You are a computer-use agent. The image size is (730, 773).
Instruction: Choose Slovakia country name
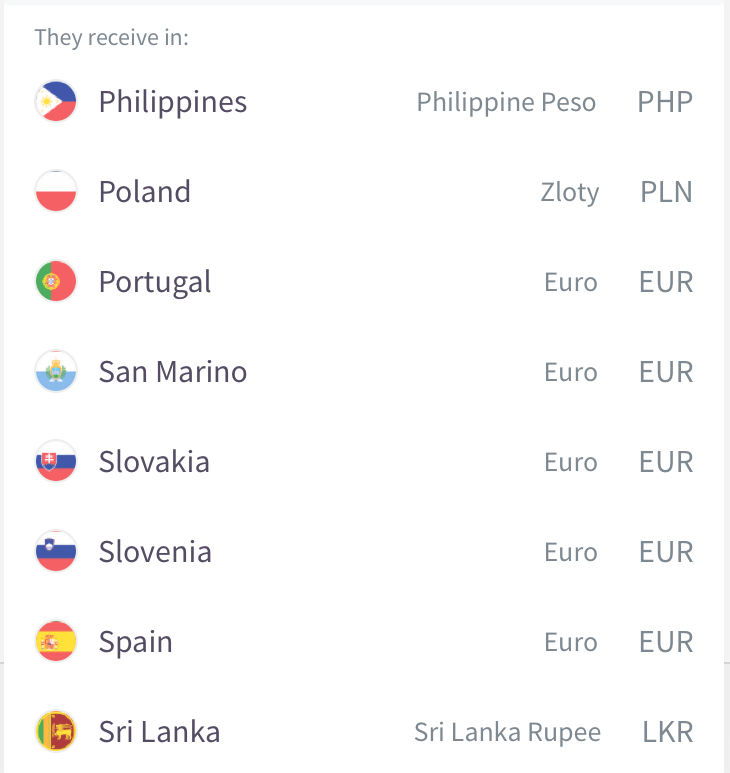[x=154, y=462]
